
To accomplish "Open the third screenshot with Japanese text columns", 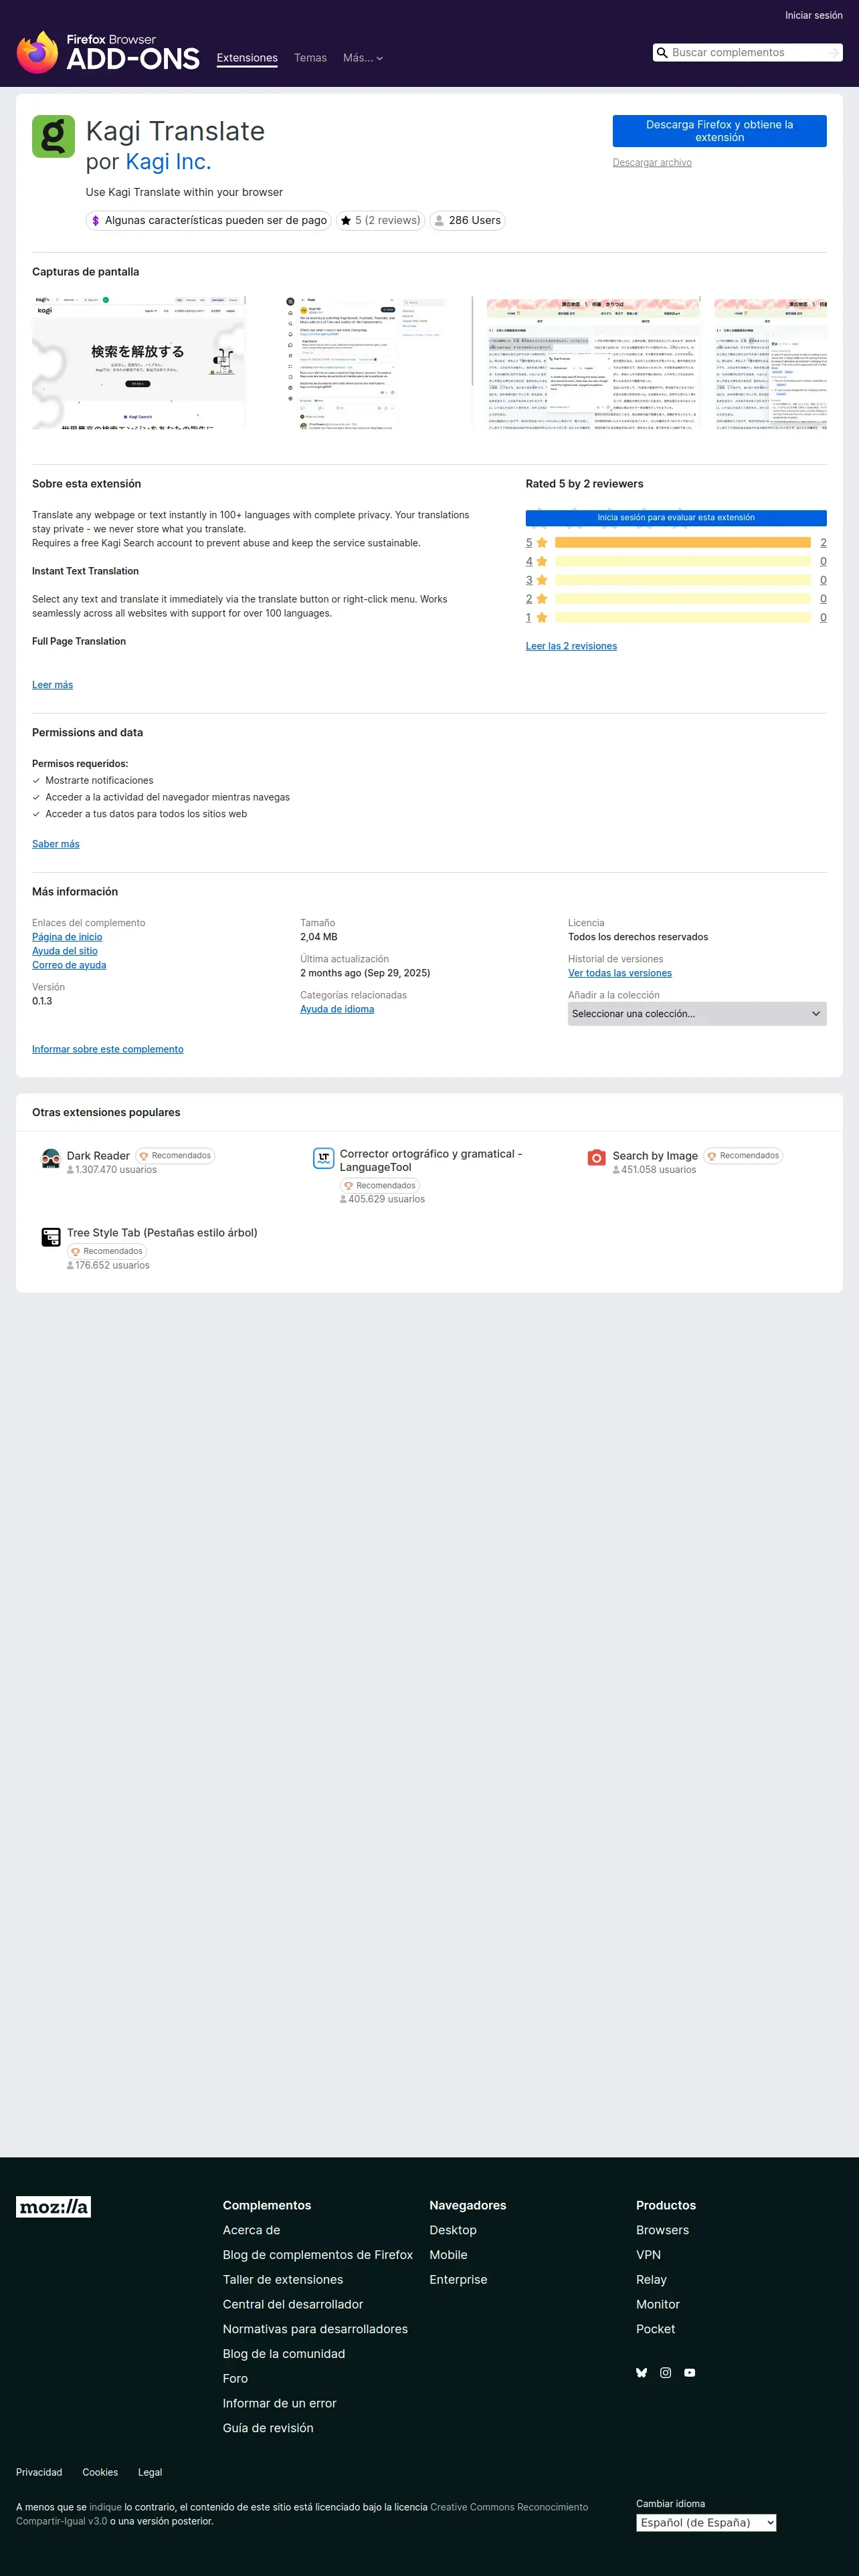I will click(593, 362).
